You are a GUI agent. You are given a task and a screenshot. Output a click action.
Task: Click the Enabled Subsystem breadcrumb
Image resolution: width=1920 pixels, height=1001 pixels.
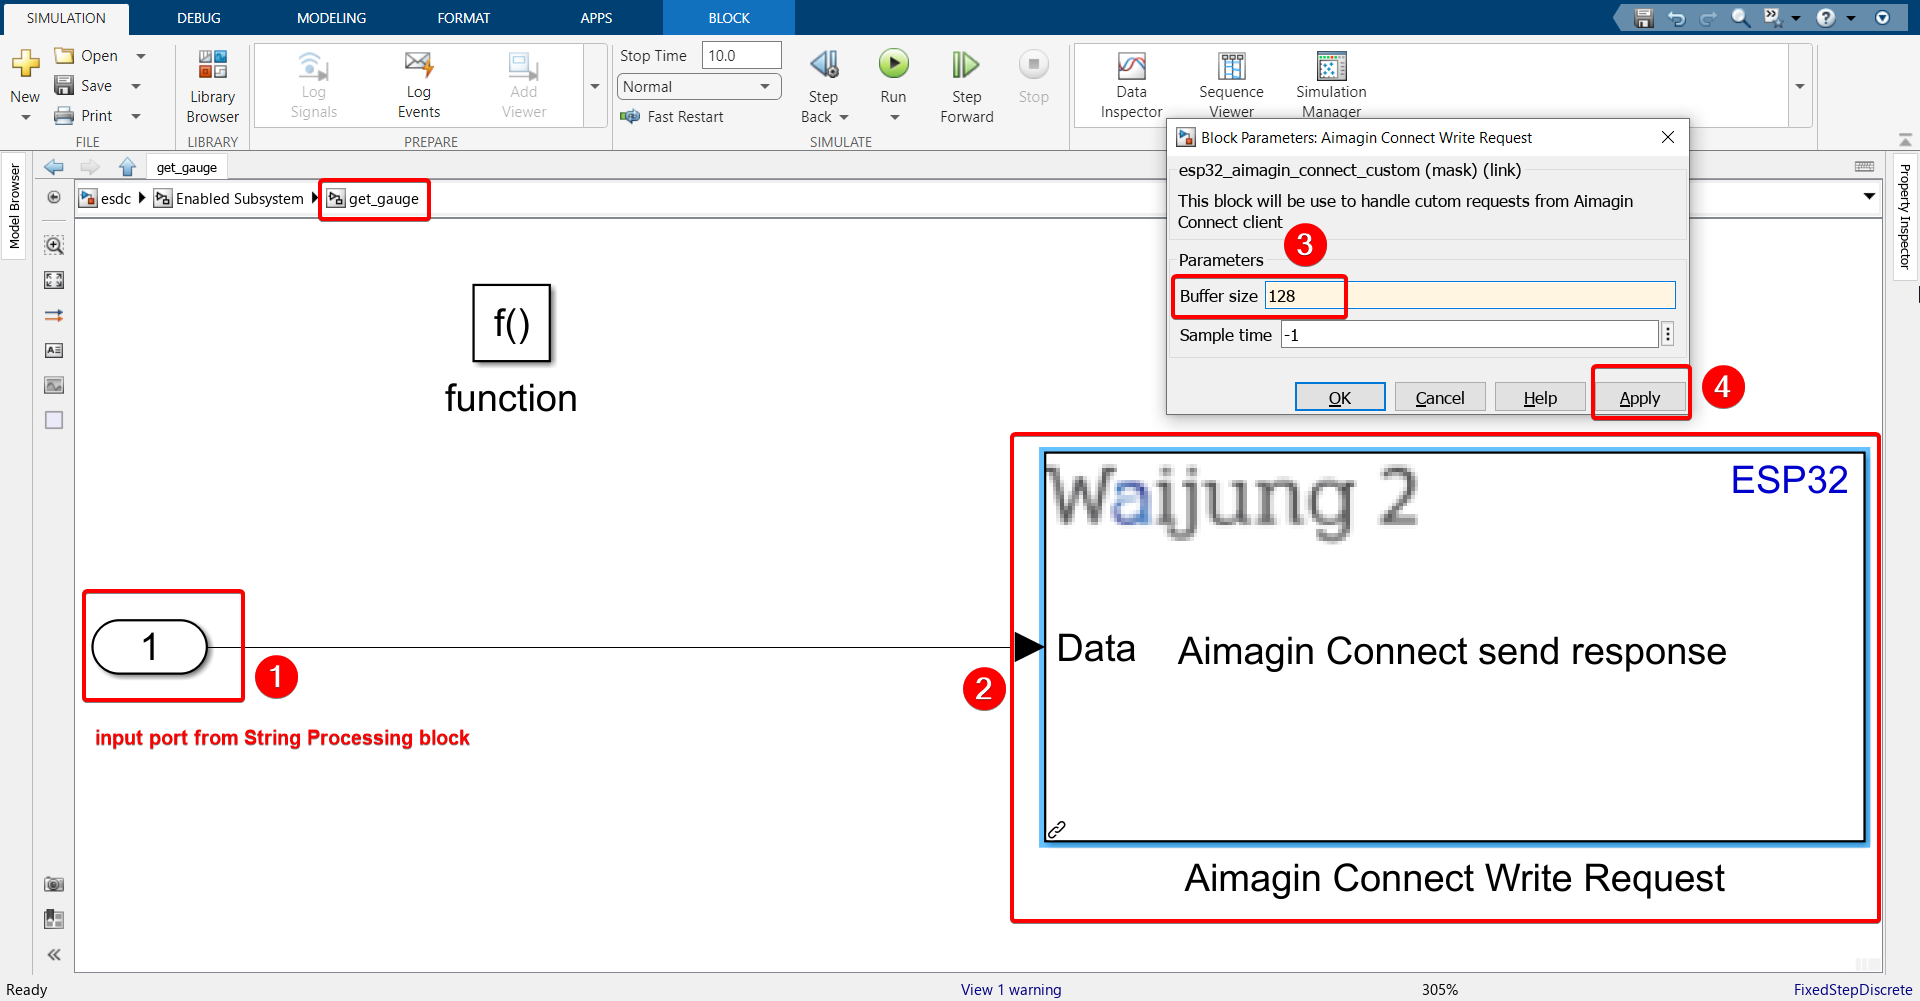[x=229, y=198]
